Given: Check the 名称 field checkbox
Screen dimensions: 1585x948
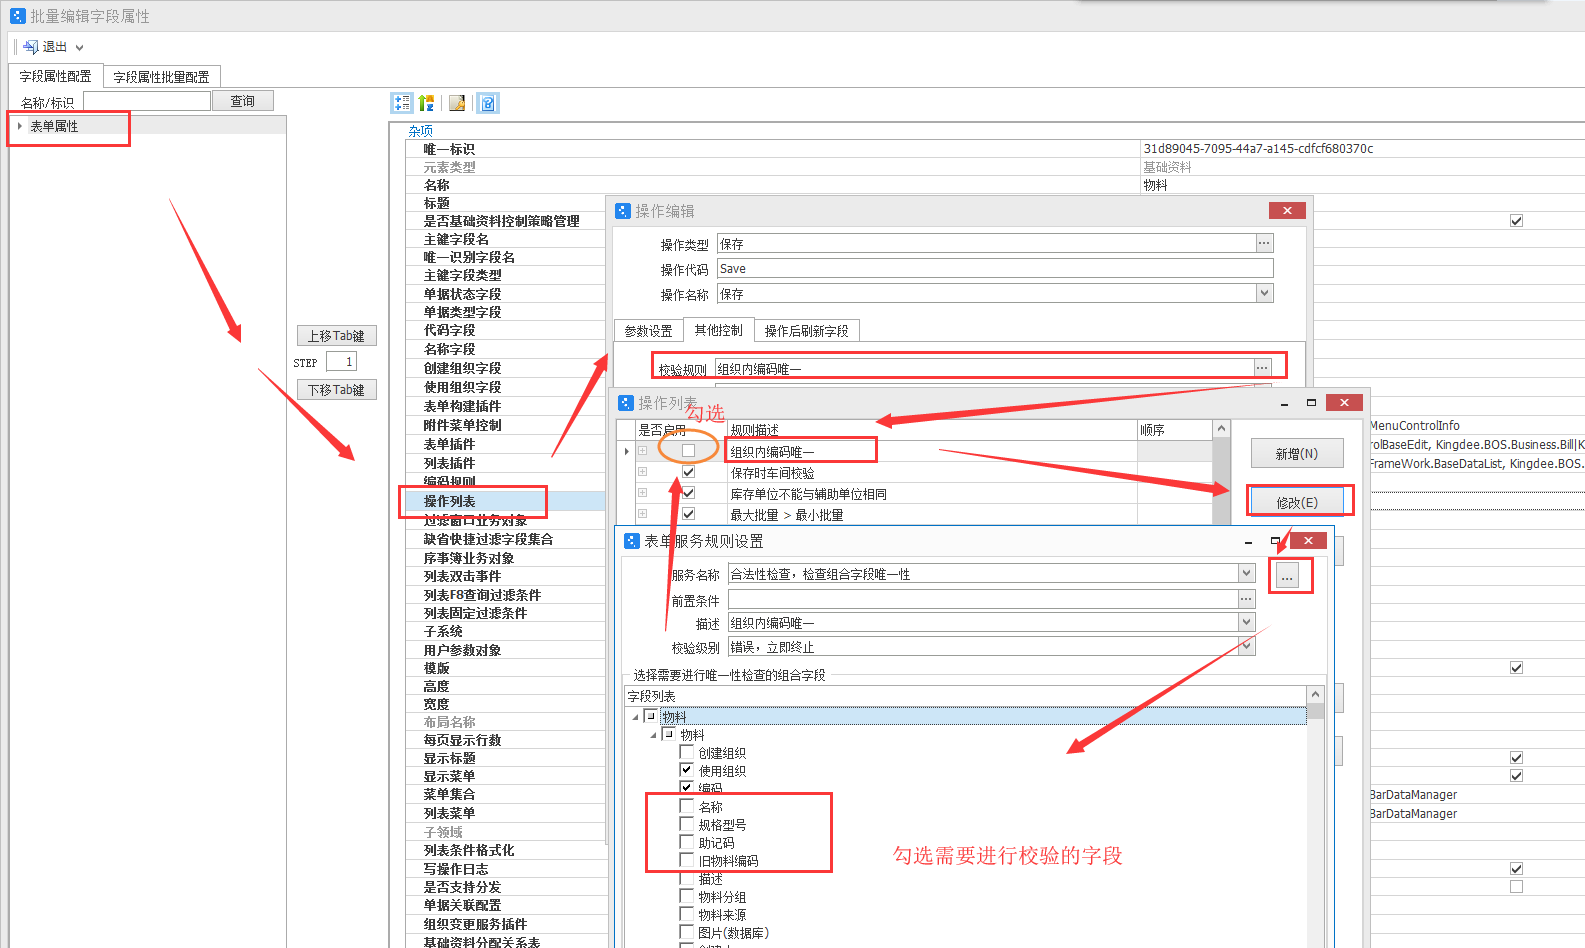Looking at the screenshot, I should click(687, 806).
